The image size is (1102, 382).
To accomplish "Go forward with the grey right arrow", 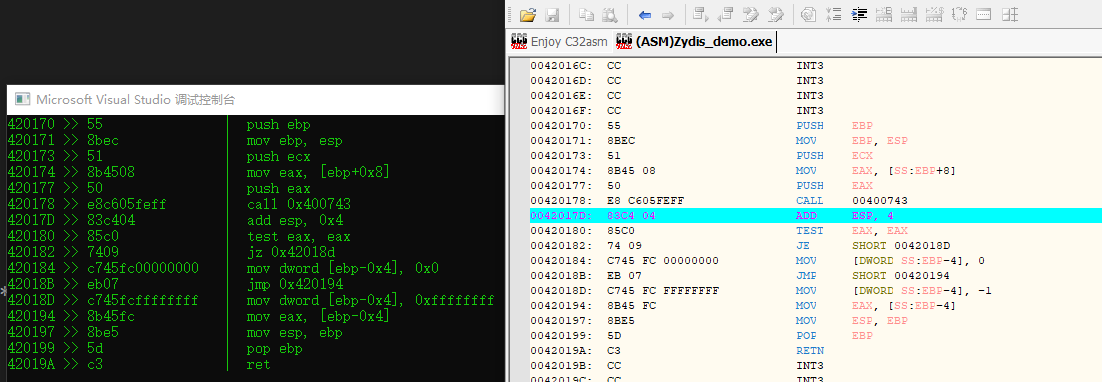I will click(x=668, y=15).
